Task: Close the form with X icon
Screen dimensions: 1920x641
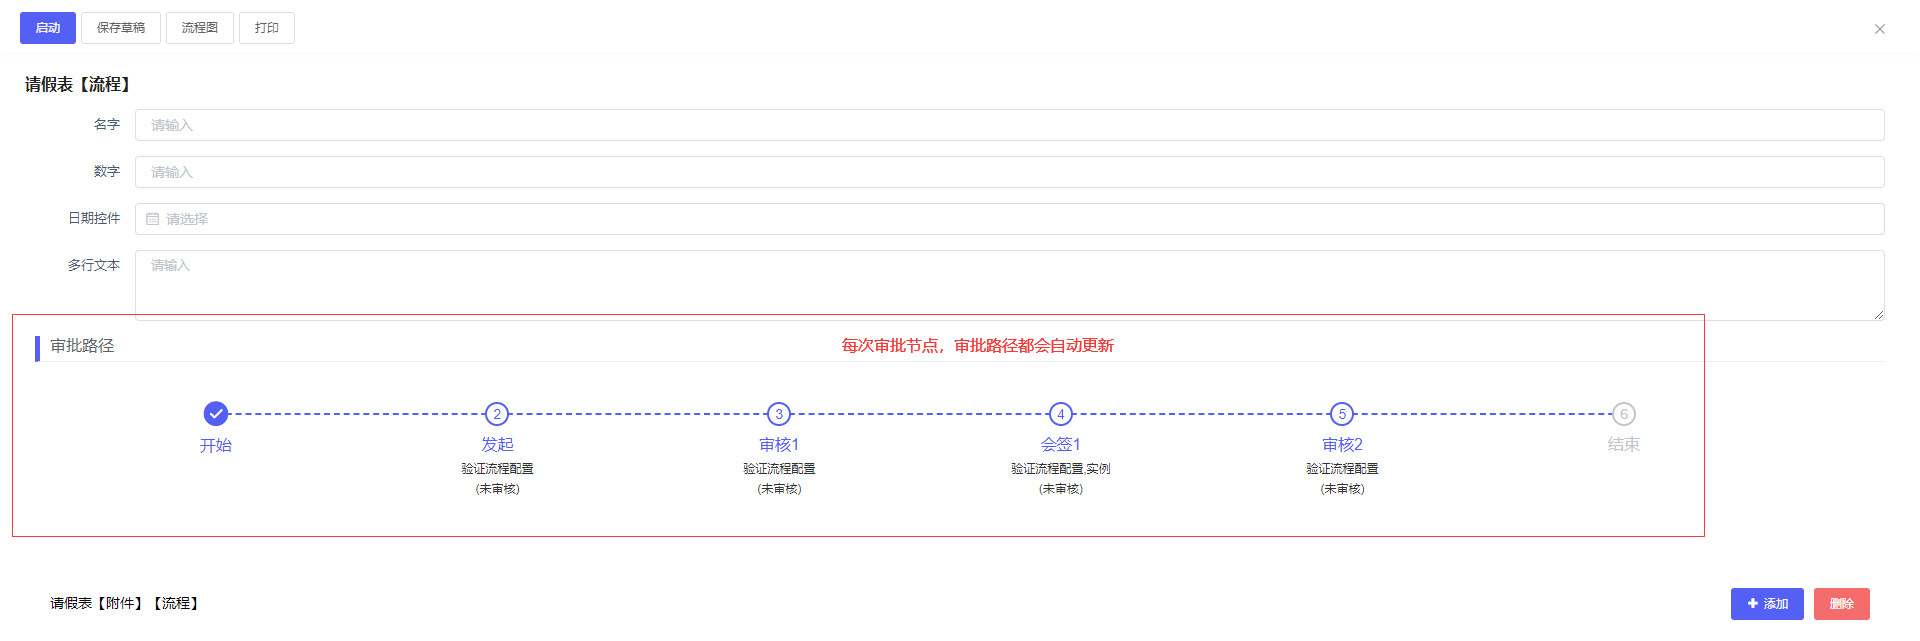Action: 1879,29
